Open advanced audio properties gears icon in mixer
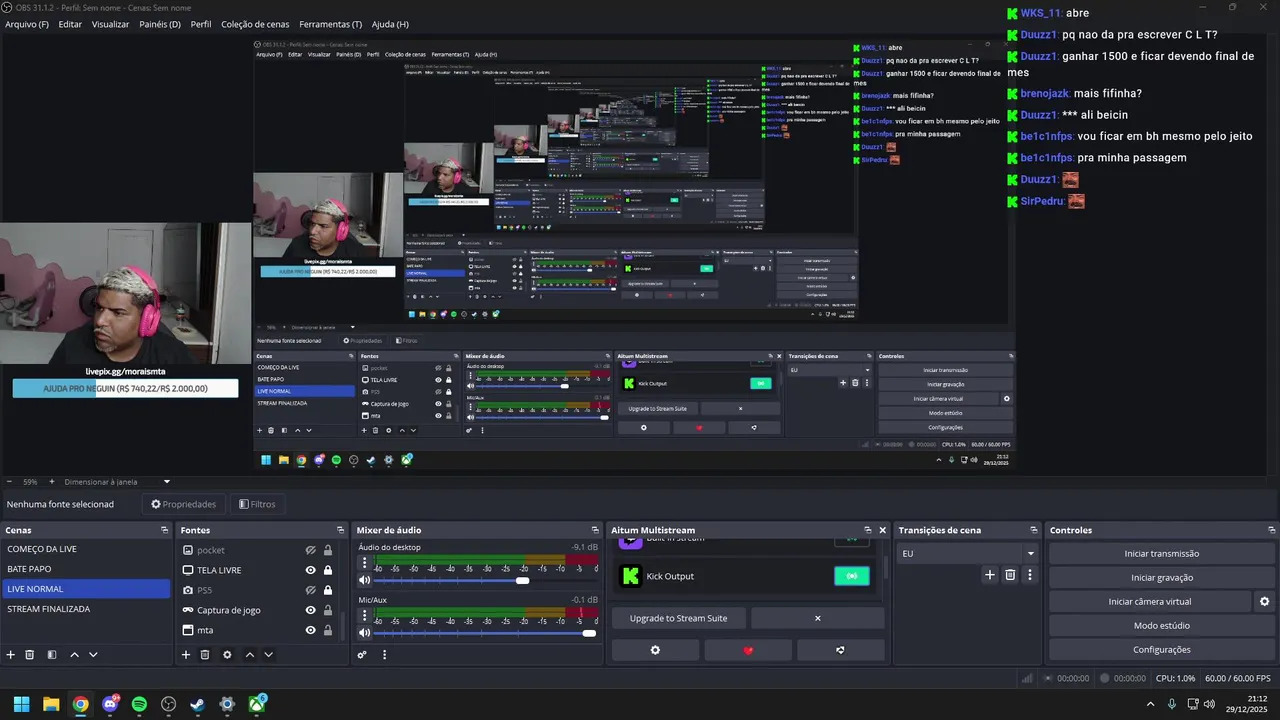 tap(362, 655)
